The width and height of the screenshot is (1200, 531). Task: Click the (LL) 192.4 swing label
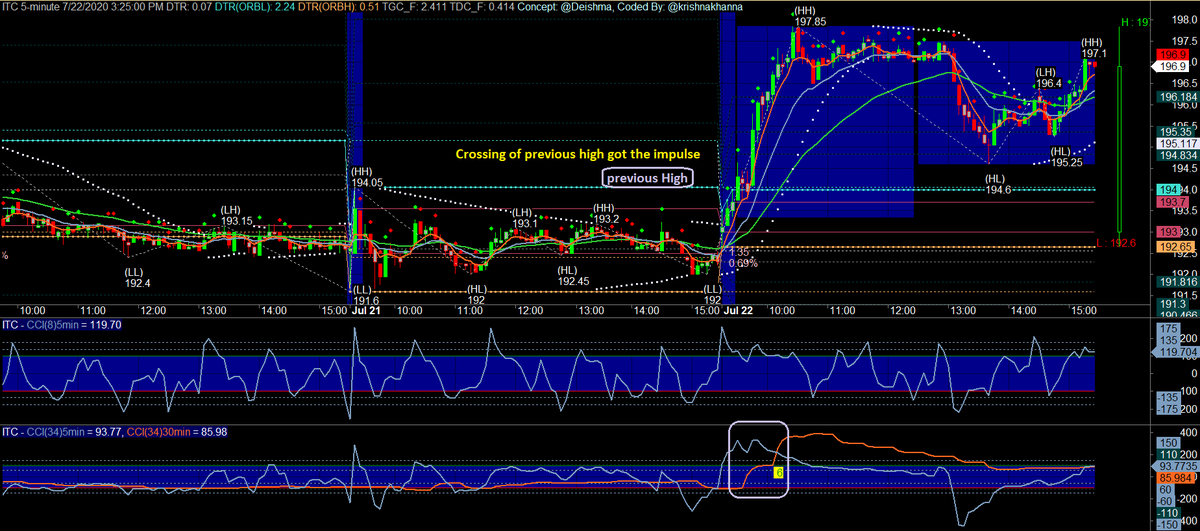pyautogui.click(x=137, y=277)
